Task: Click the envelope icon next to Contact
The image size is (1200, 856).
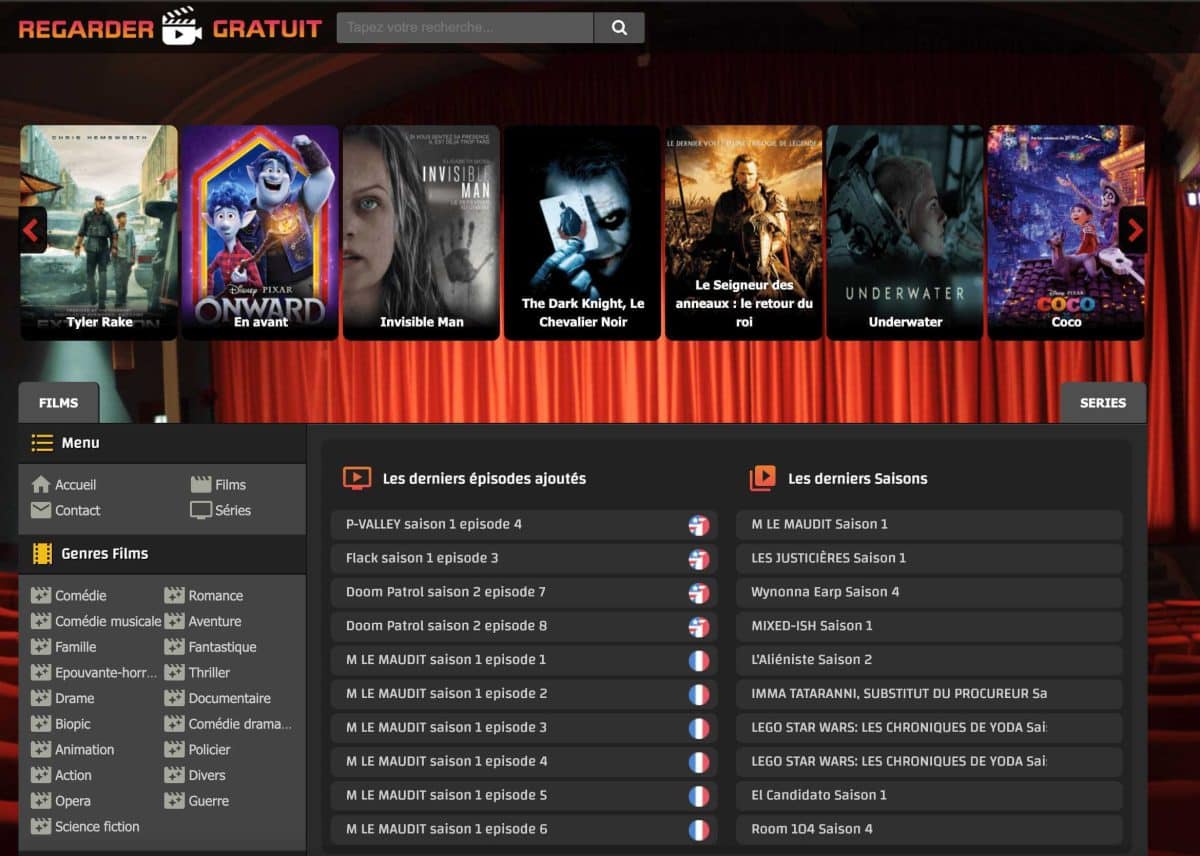Action: pyautogui.click(x=41, y=510)
